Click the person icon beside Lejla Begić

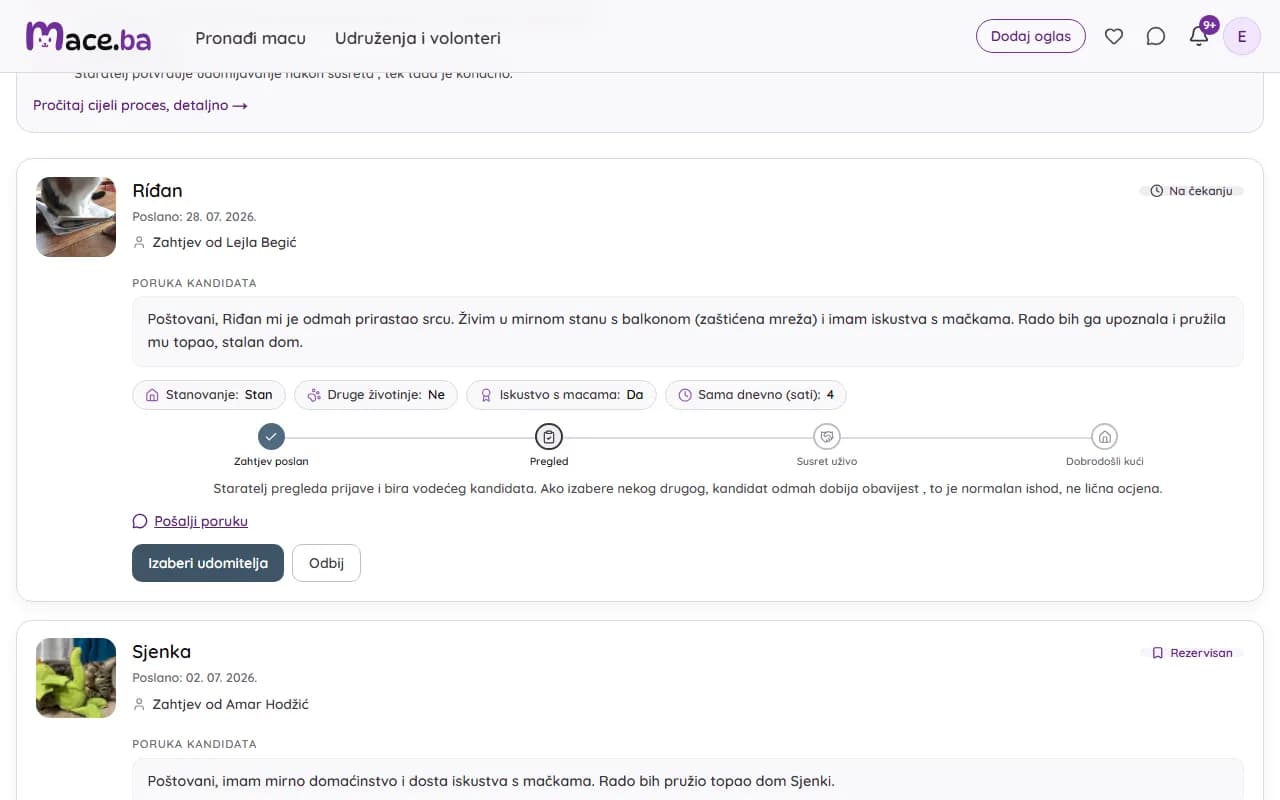(139, 242)
